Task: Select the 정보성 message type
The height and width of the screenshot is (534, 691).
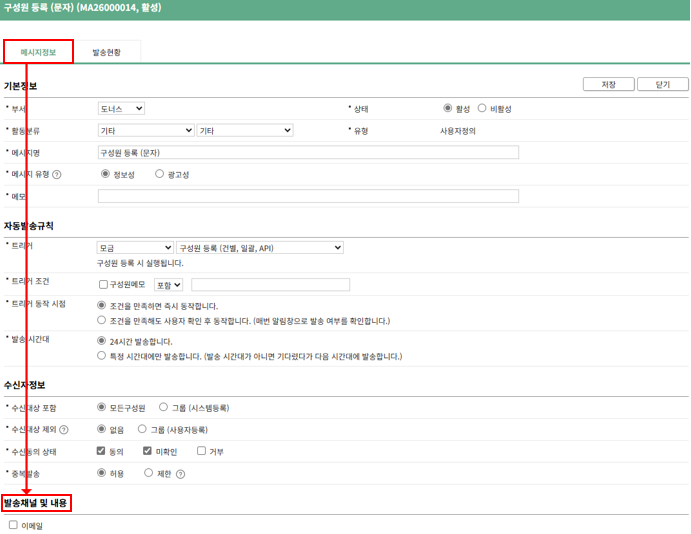Action: 105,174
